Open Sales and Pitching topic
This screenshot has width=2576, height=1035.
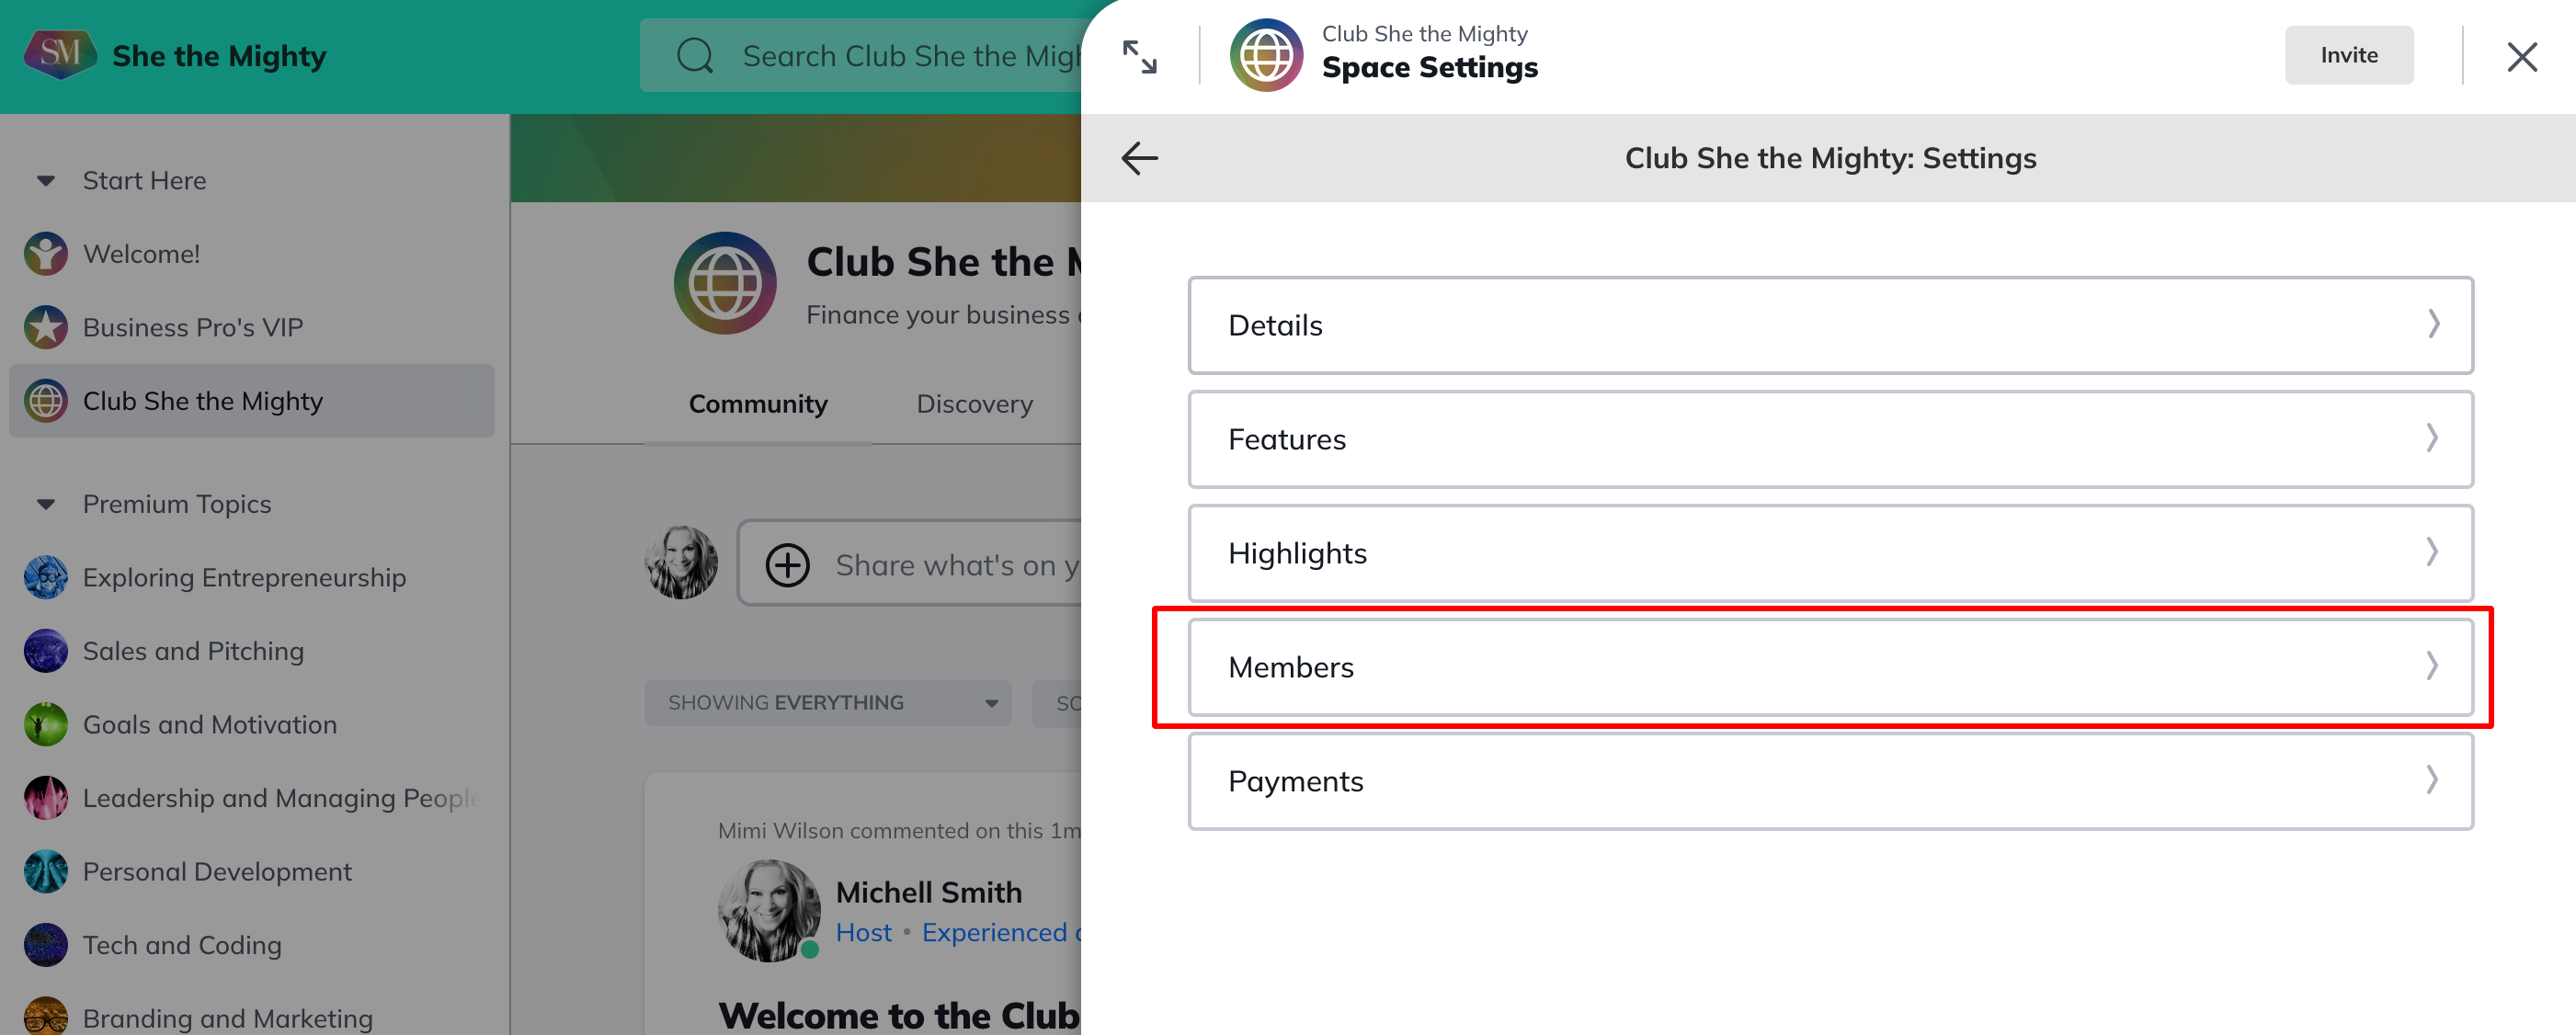(193, 651)
